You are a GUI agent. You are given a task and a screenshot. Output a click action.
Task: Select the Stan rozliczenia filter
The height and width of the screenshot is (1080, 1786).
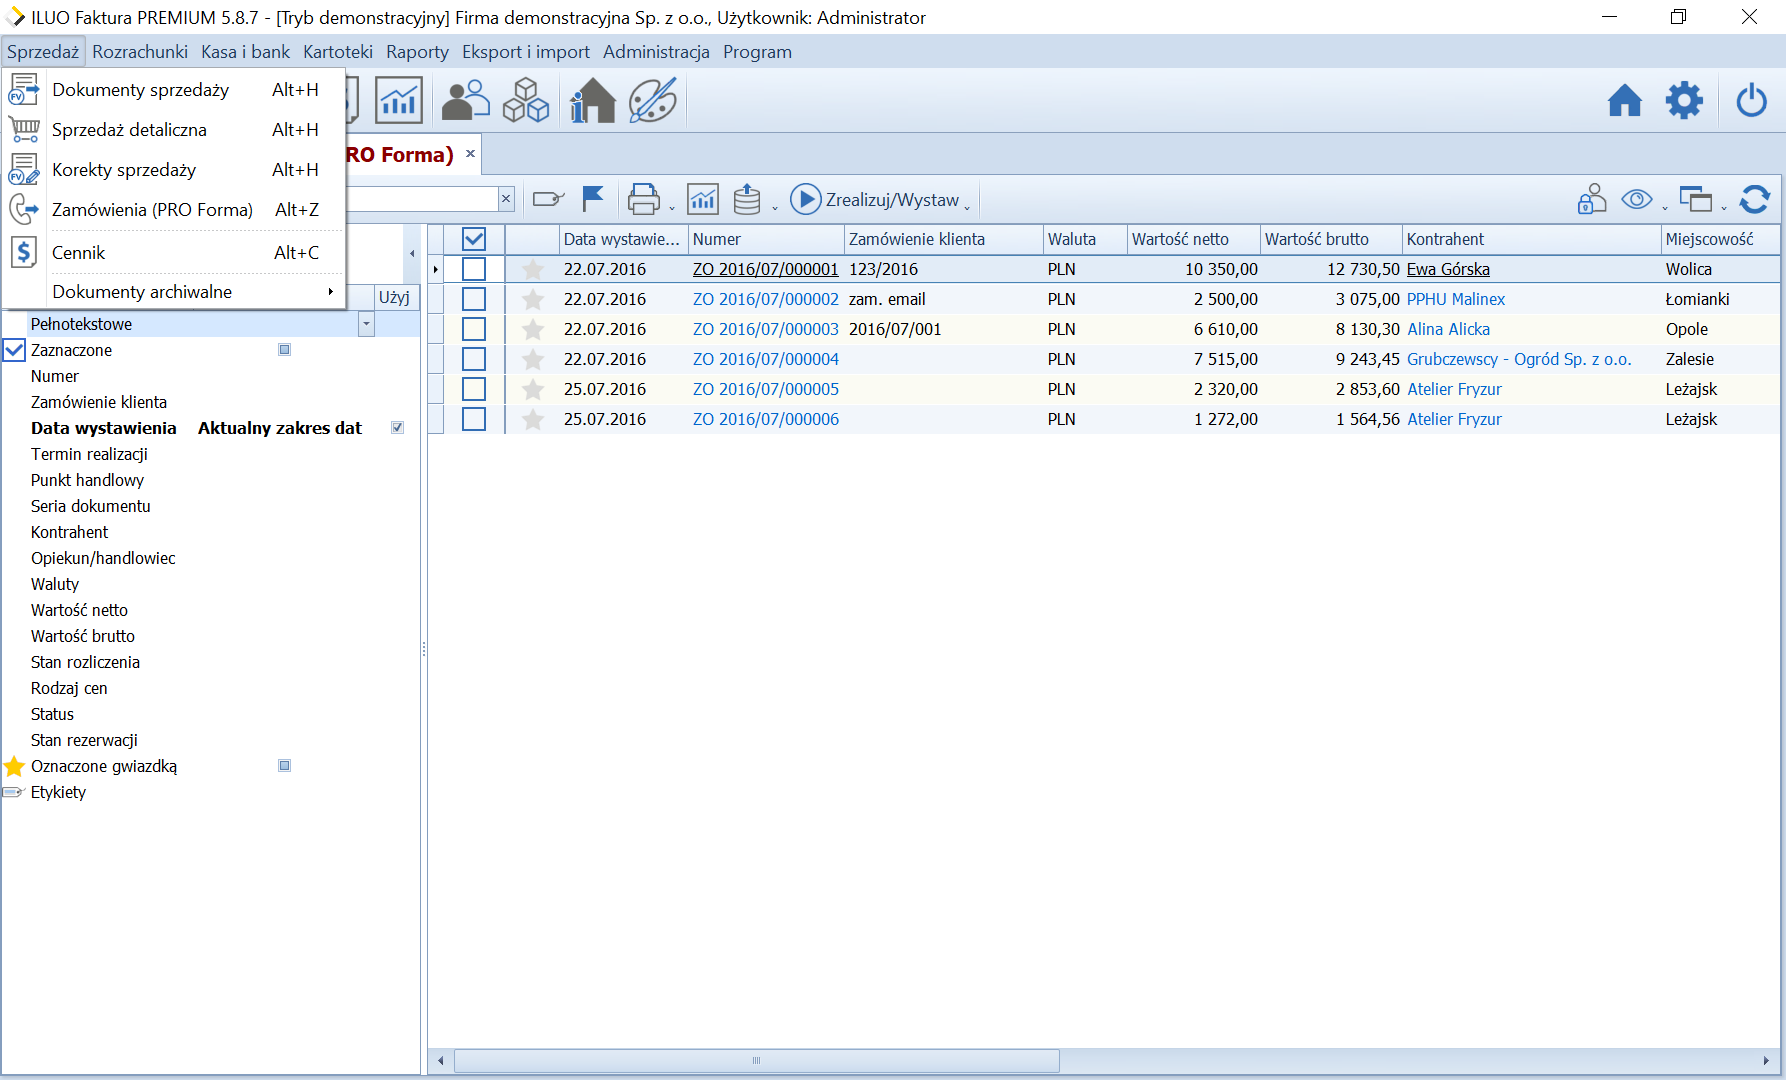(85, 662)
